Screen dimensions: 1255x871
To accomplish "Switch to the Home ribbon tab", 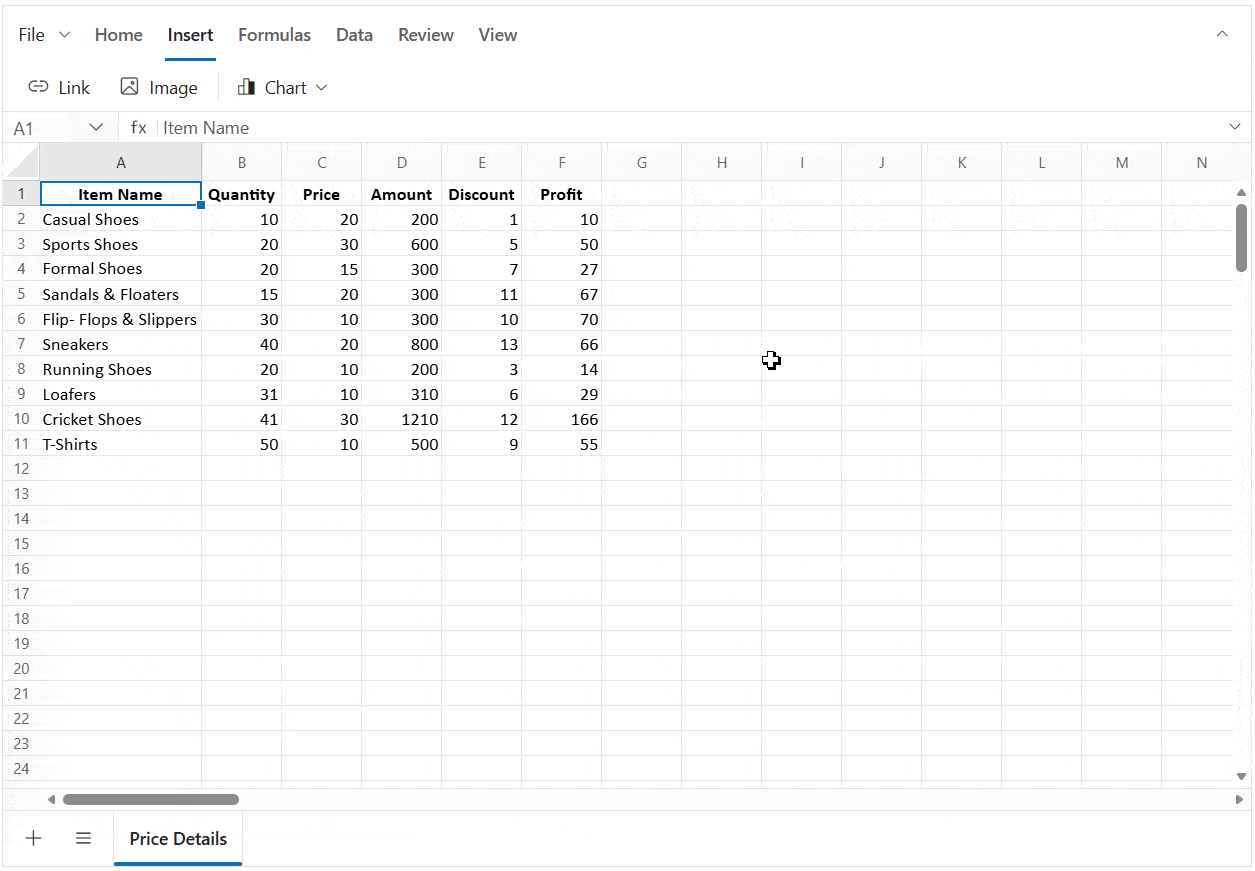I will click(x=118, y=34).
